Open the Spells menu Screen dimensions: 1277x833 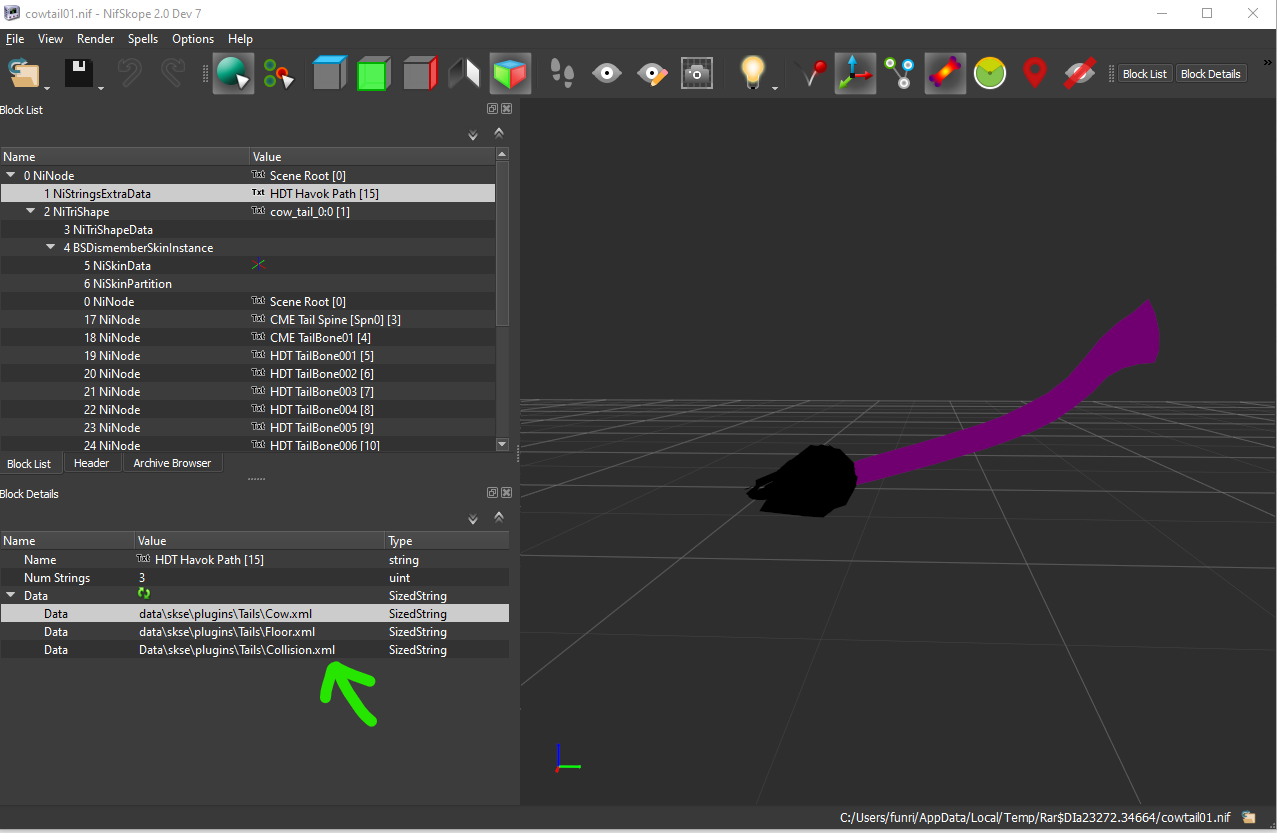click(x=143, y=39)
